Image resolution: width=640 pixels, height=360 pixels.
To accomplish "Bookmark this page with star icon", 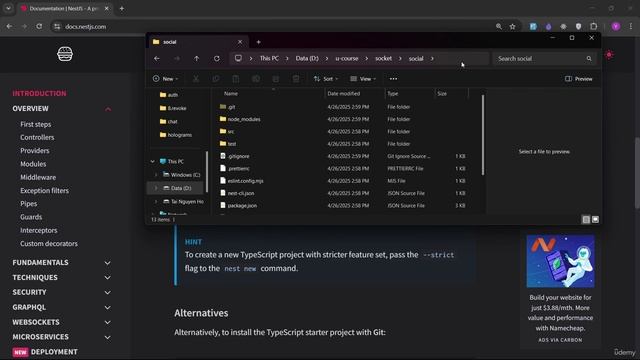I will 512,27.
